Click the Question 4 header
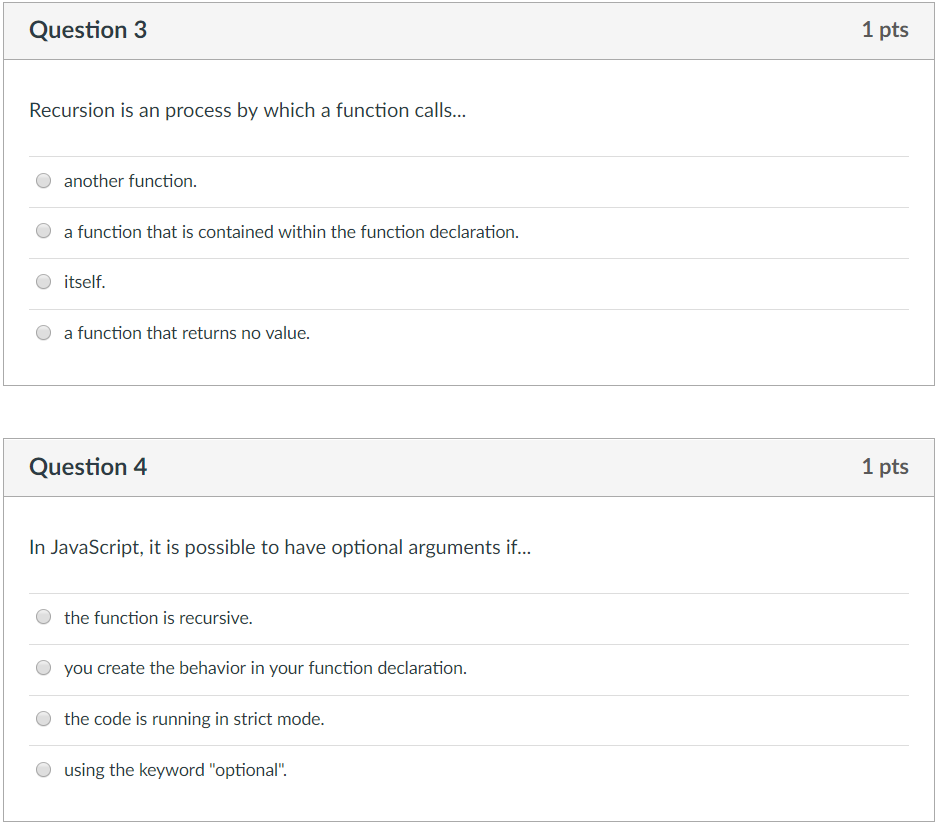 coord(88,466)
